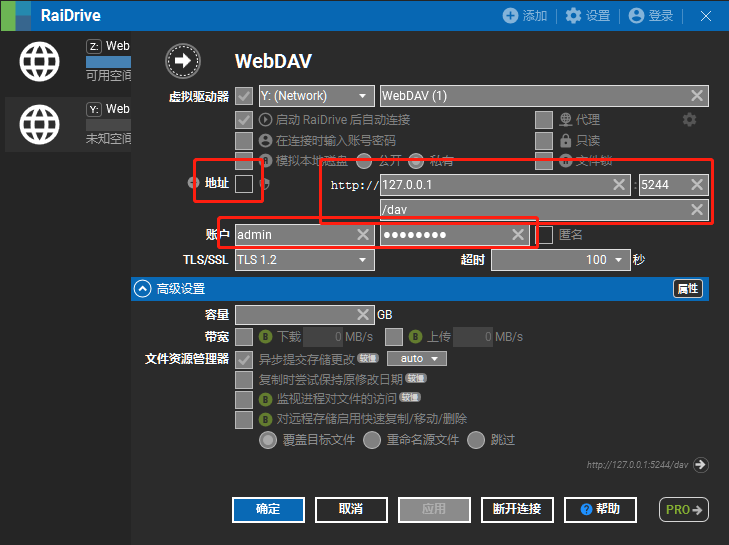Enable the 只读 read-only checkbox

coord(543,140)
